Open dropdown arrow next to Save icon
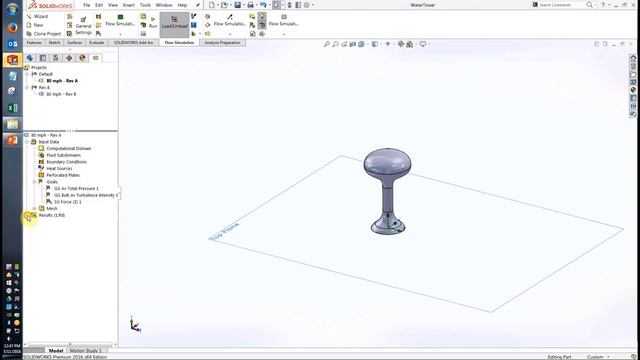640x360 pixels. click(244, 5)
